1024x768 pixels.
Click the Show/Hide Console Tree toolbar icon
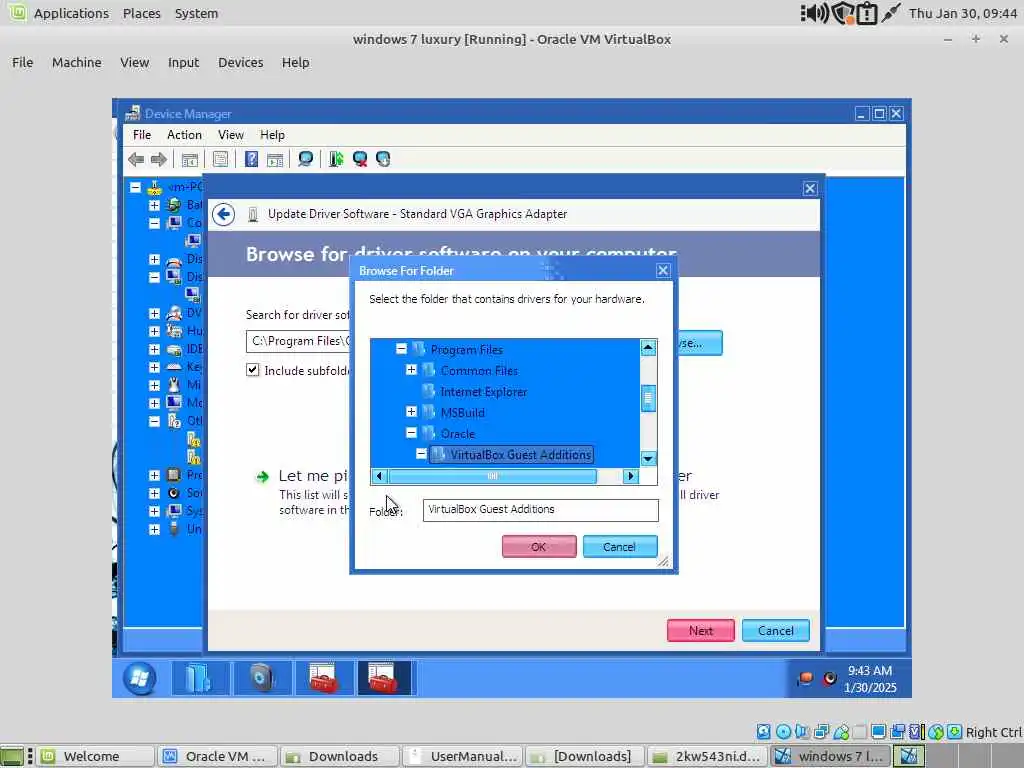point(189,159)
